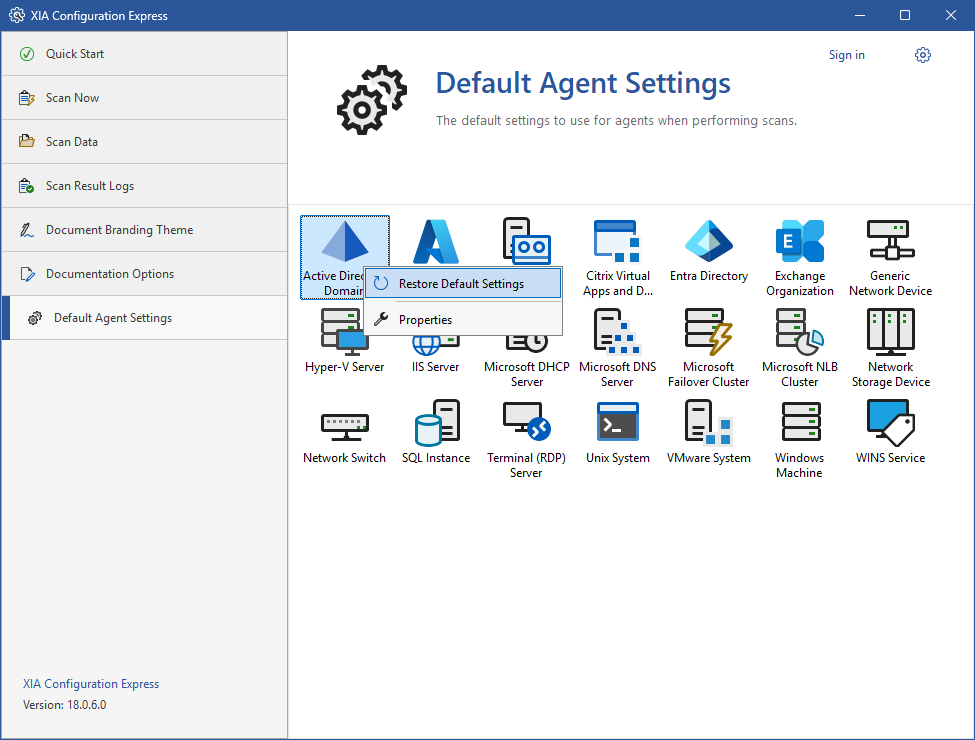This screenshot has height=740, width=975.
Task: Select the SQL Instance agent icon
Action: coord(436,424)
